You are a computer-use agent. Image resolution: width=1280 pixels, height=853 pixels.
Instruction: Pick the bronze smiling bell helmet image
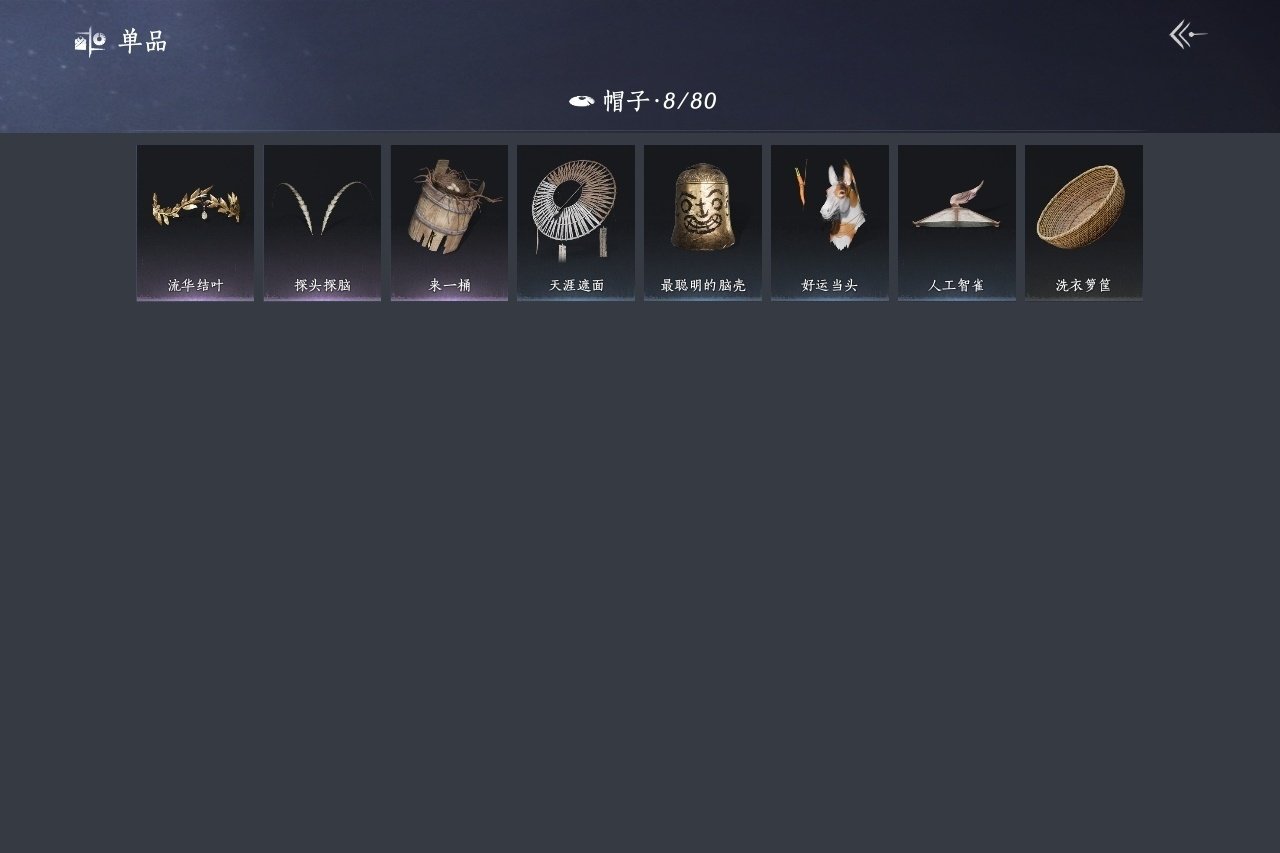click(703, 207)
